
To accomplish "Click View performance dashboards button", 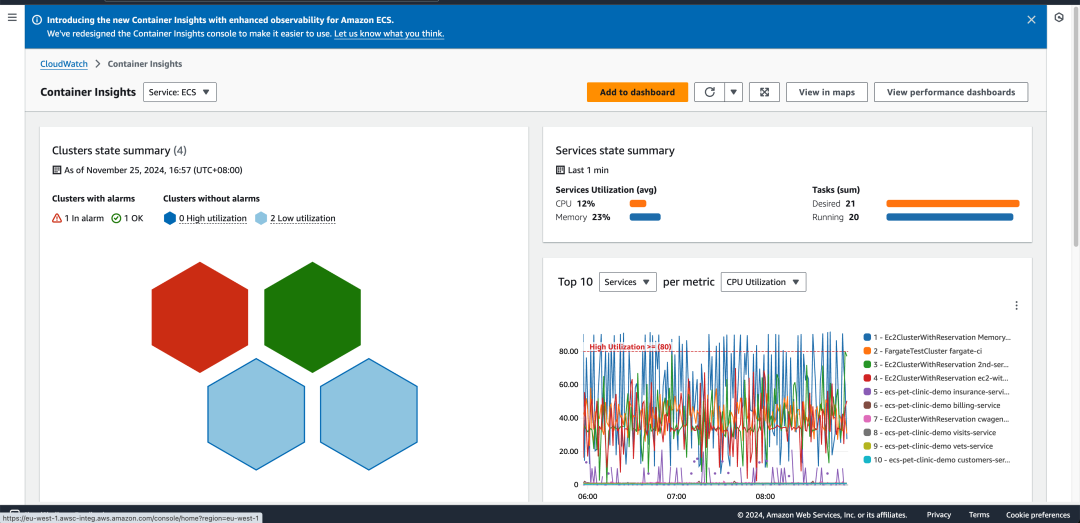I will pyautogui.click(x=951, y=92).
